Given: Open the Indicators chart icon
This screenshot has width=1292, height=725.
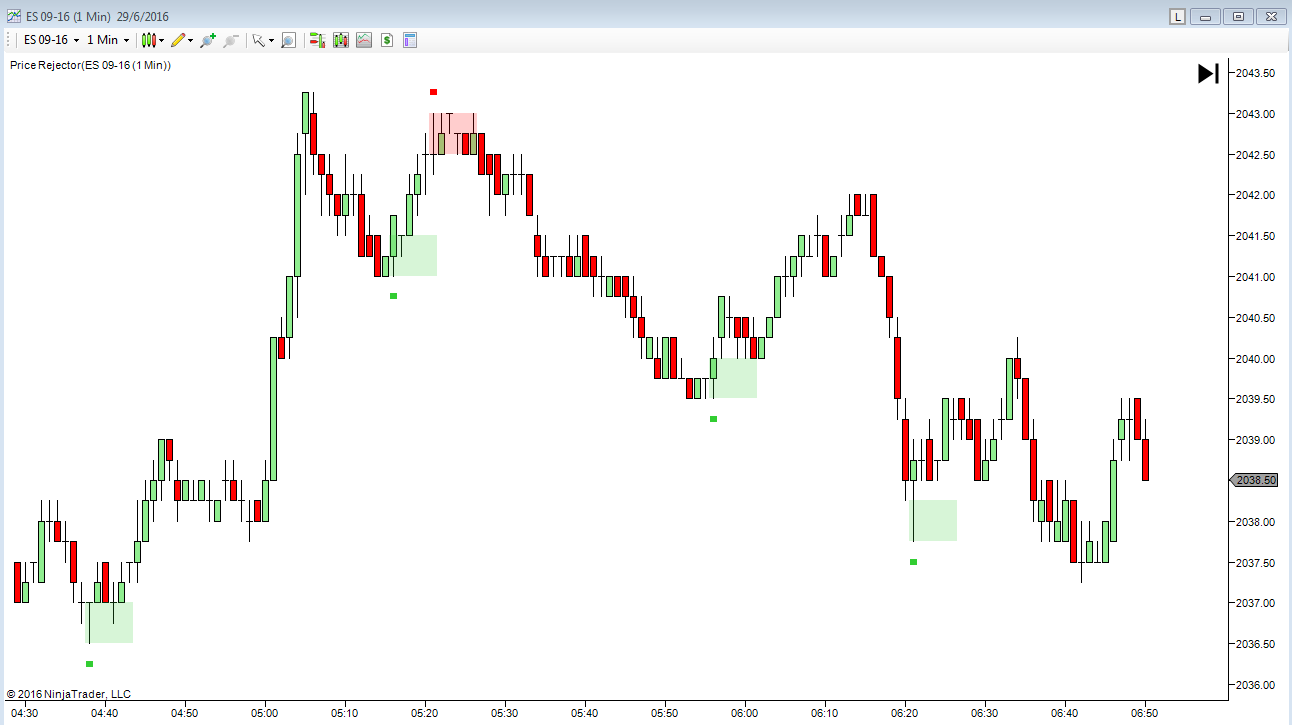Looking at the screenshot, I should pos(363,40).
